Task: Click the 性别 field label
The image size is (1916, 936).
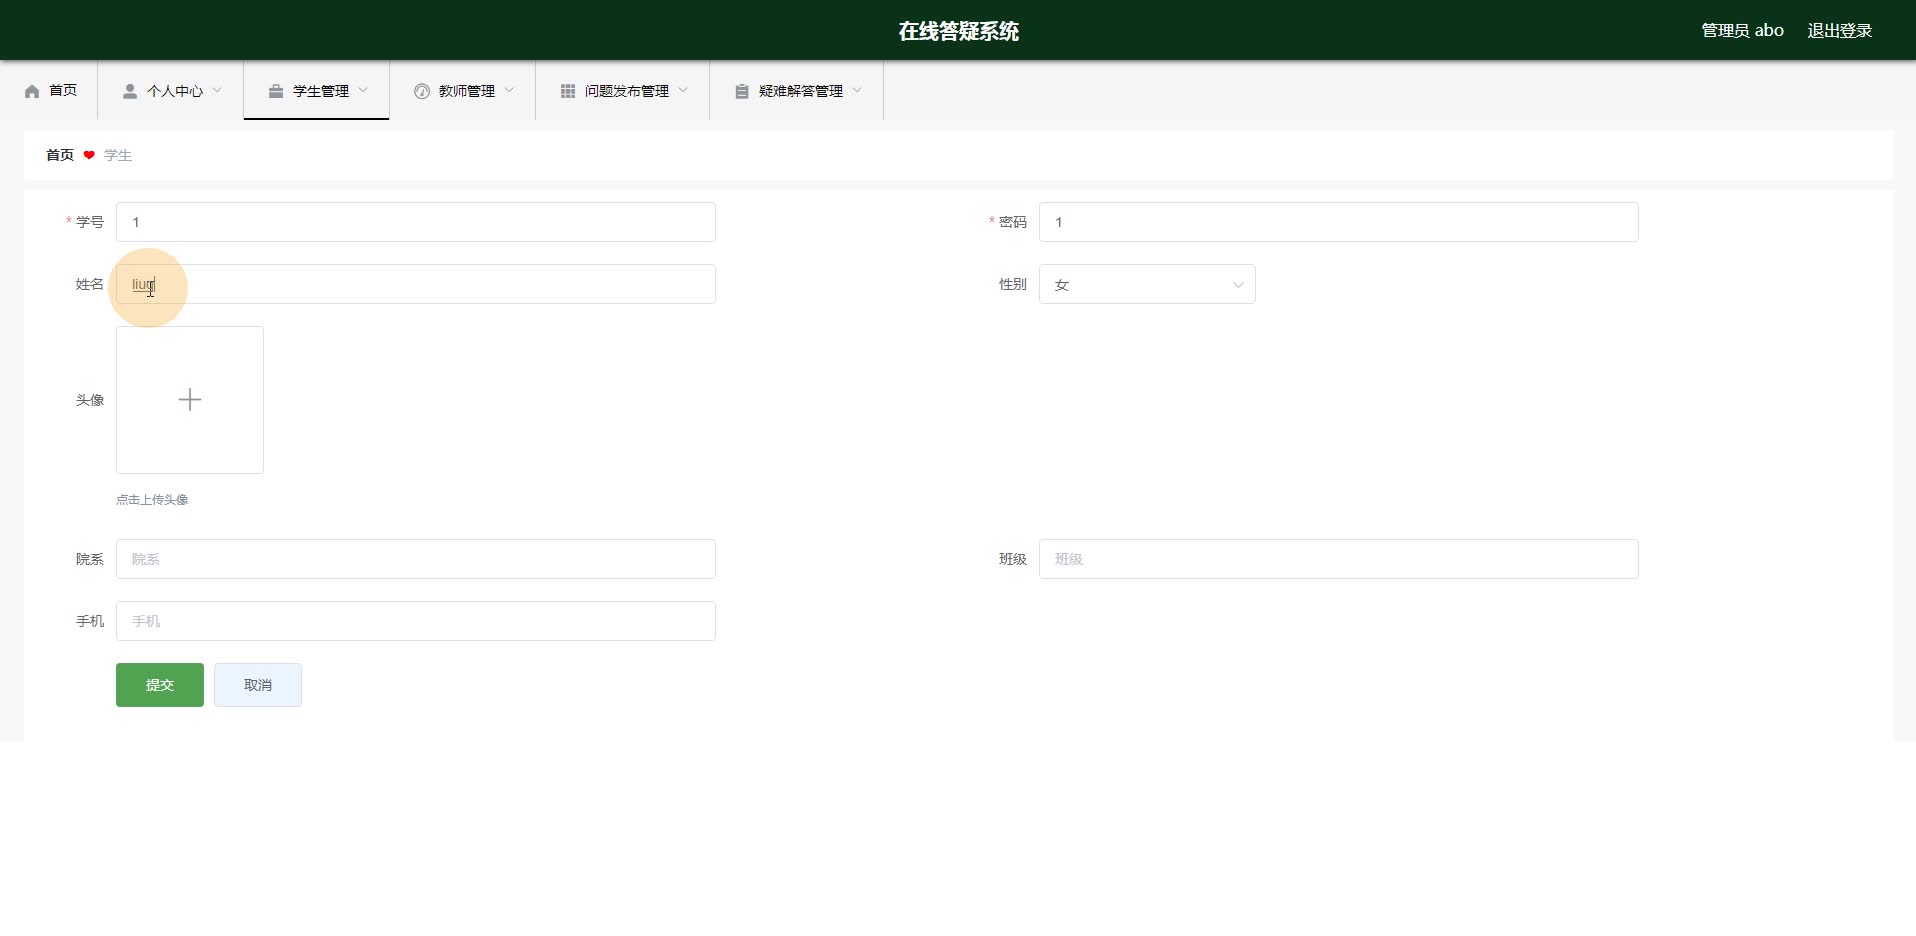Action: [x=1013, y=284]
